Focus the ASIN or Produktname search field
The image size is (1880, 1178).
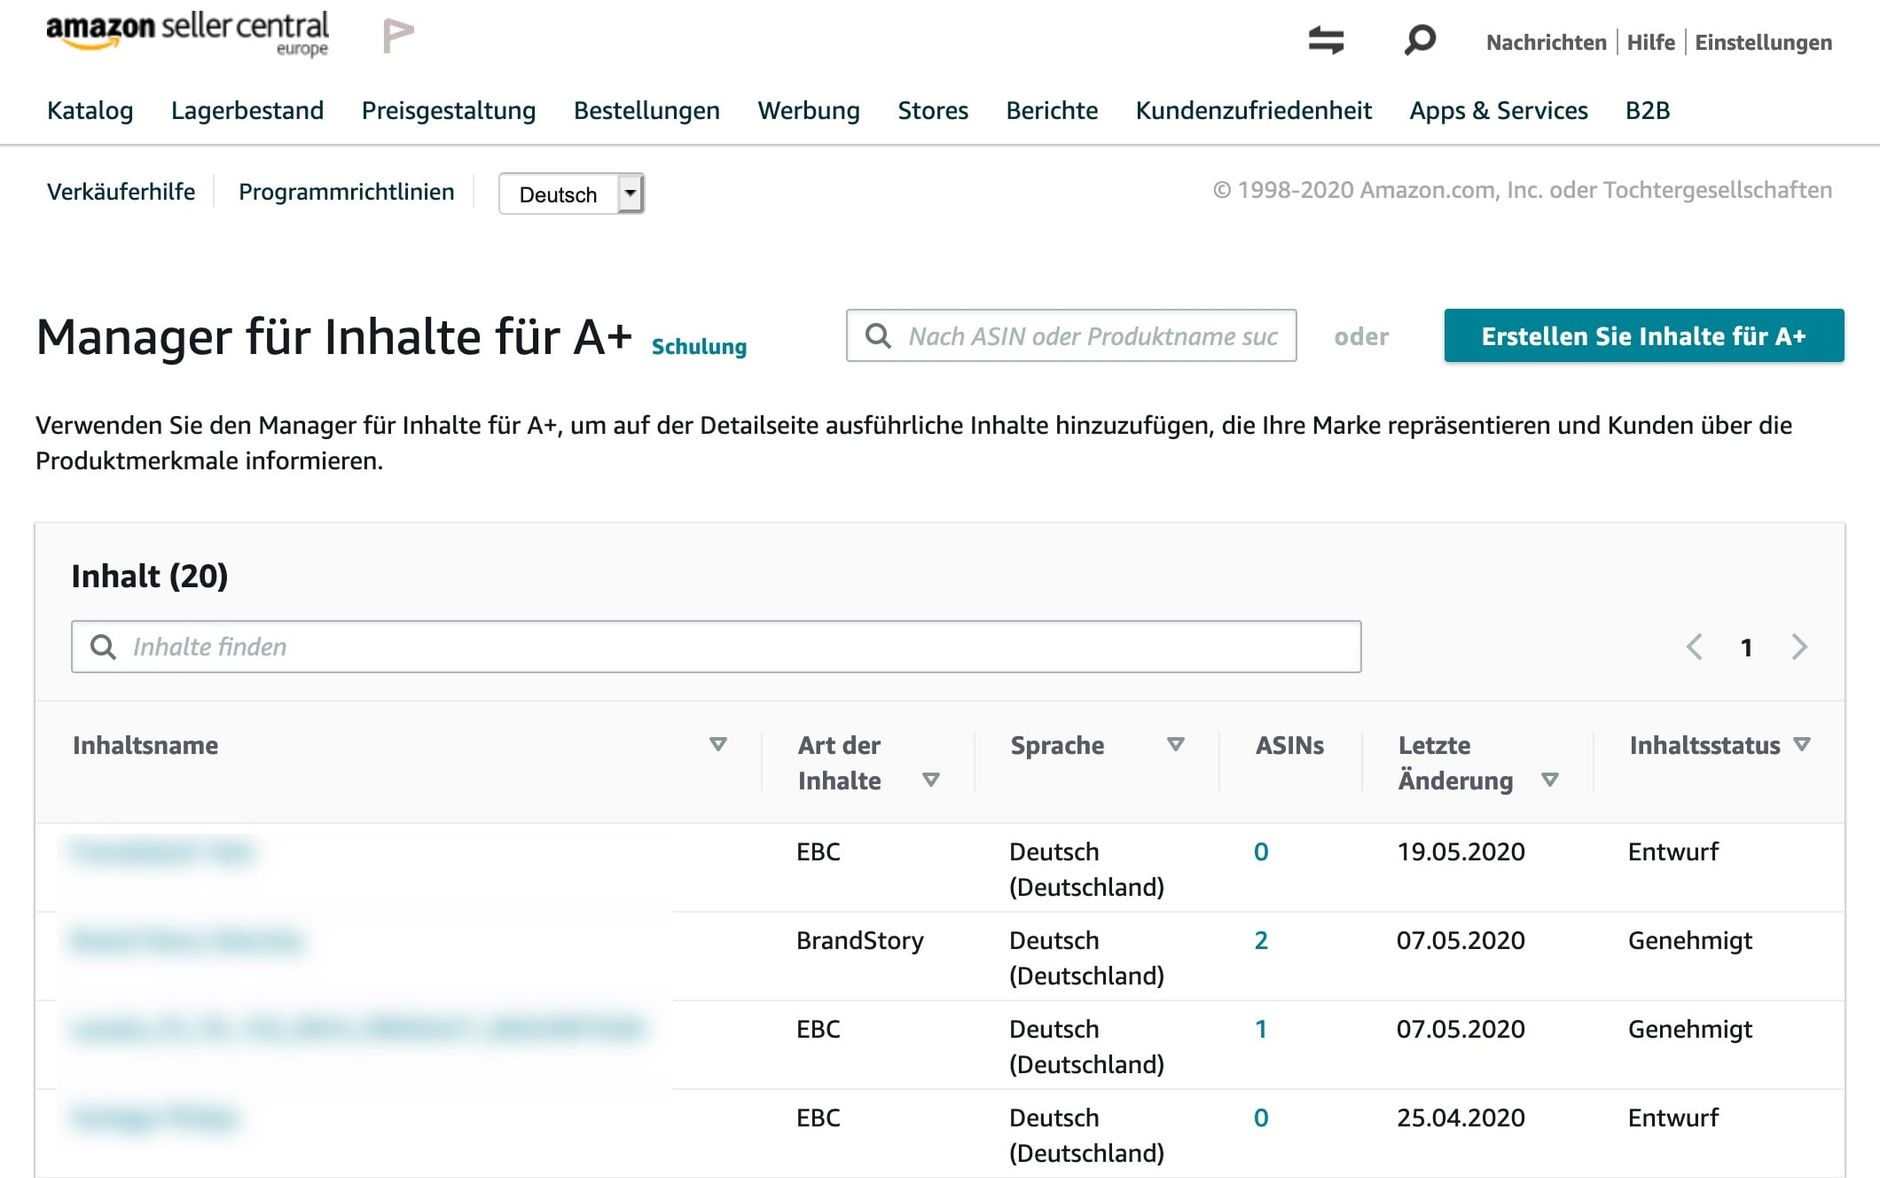tap(1071, 336)
